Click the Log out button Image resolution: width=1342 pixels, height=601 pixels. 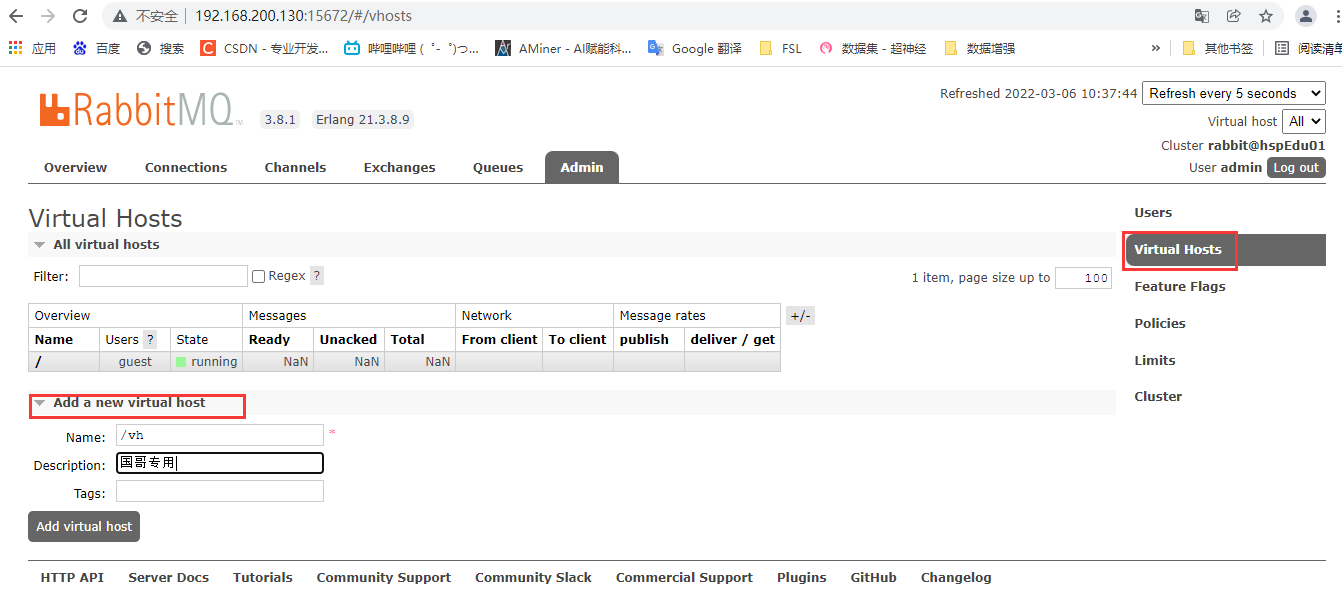[1296, 167]
